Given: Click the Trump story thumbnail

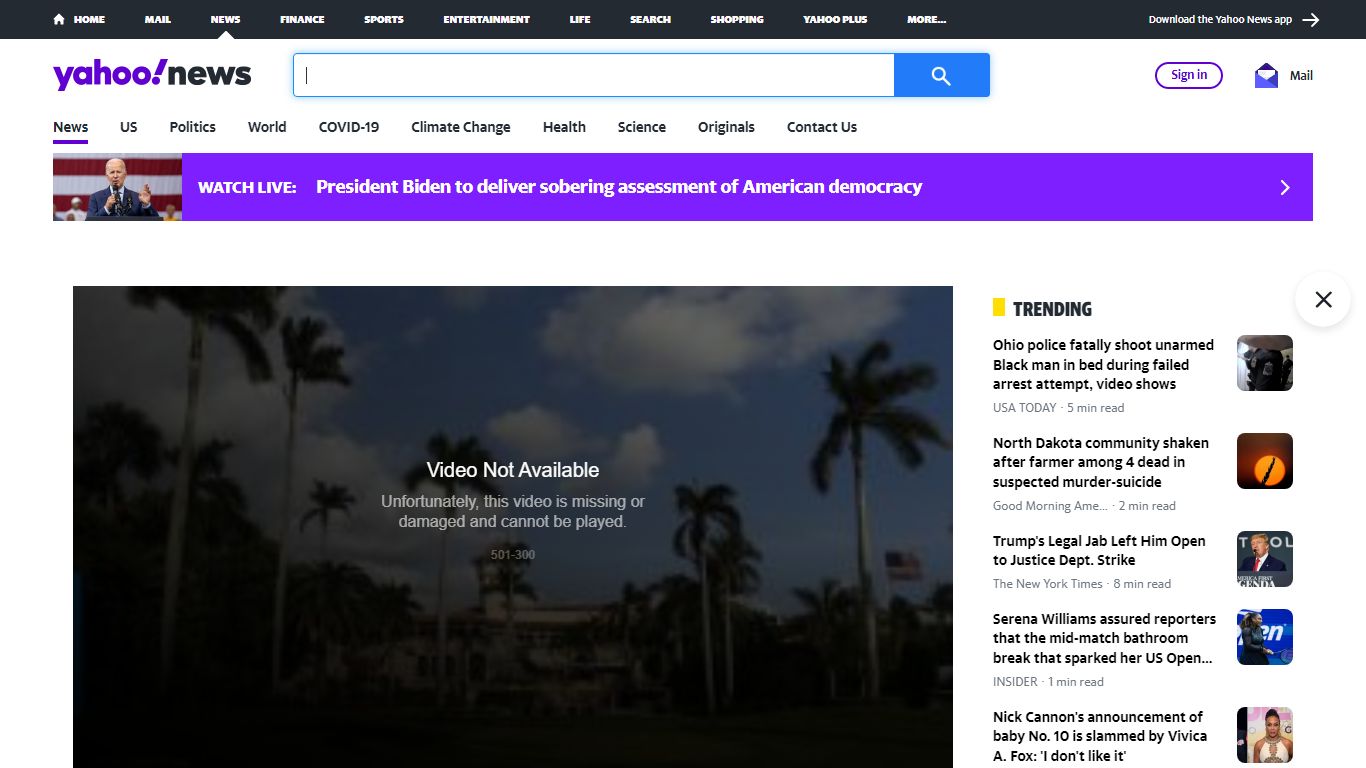Looking at the screenshot, I should pyautogui.click(x=1265, y=559).
